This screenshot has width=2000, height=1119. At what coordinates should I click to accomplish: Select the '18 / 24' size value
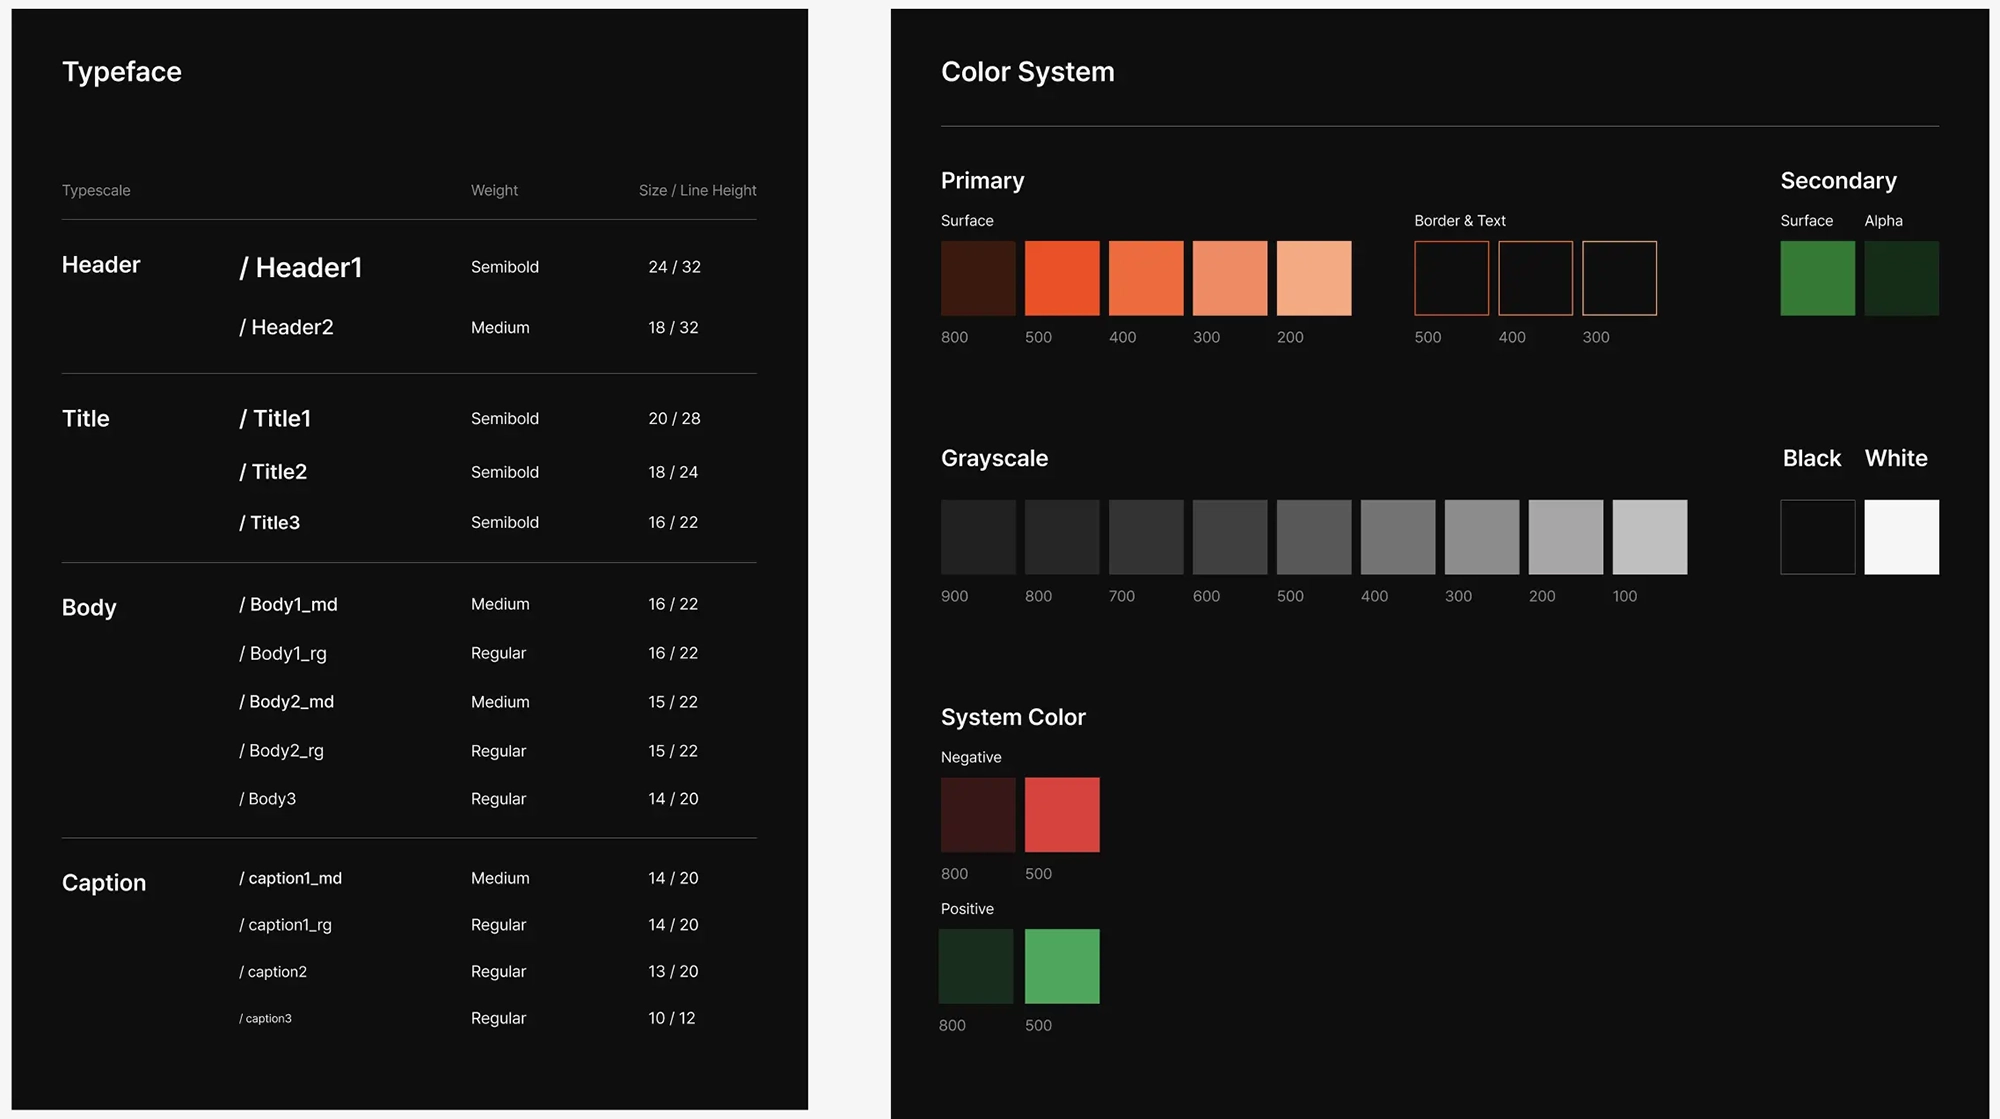point(673,472)
